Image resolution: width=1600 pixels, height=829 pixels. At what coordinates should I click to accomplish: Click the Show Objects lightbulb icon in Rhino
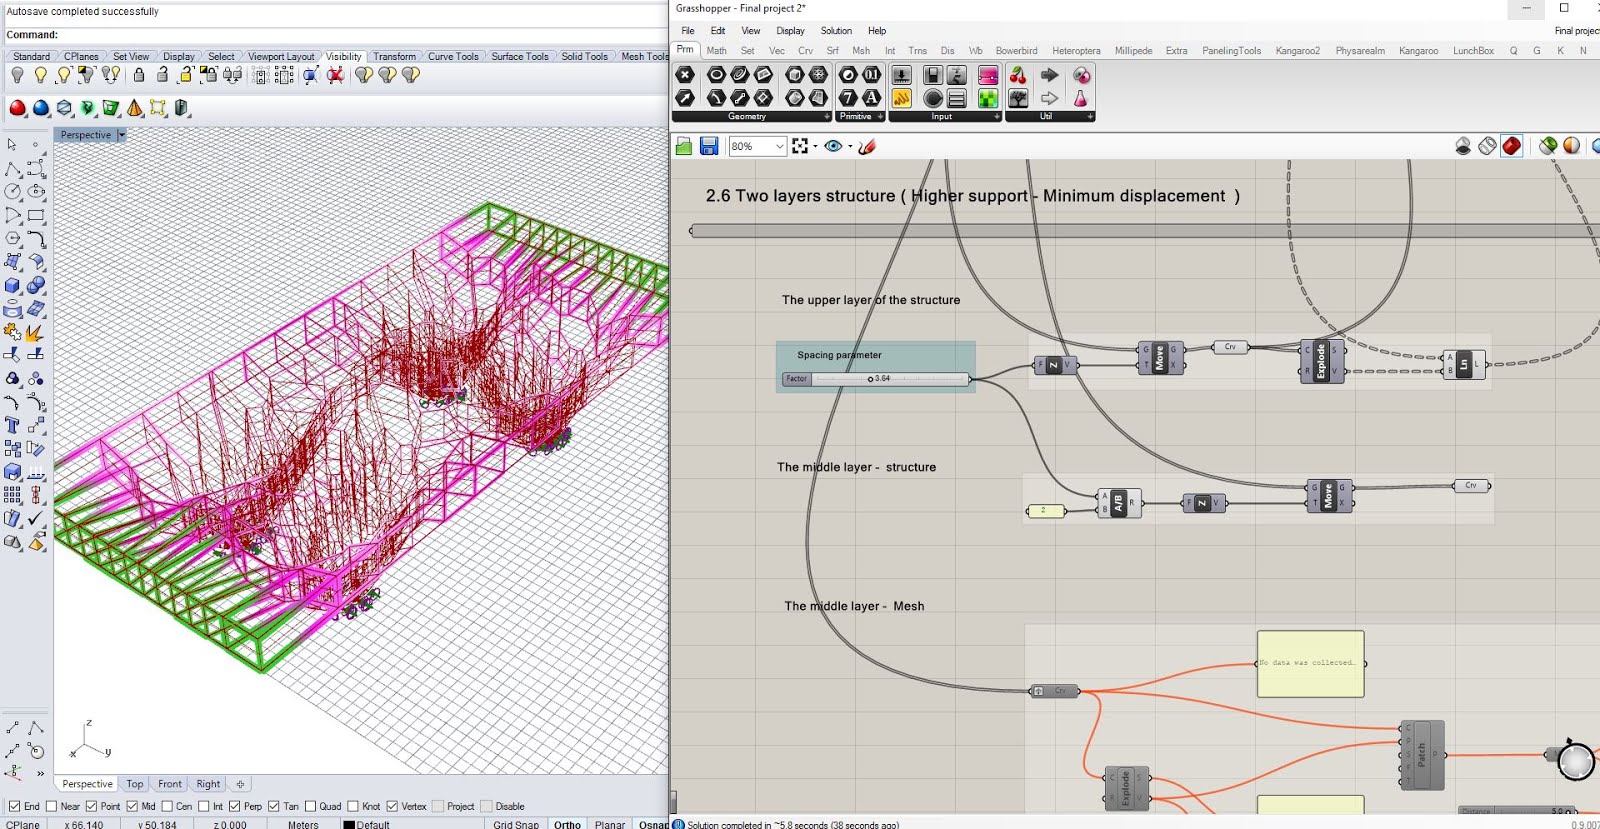[40, 75]
